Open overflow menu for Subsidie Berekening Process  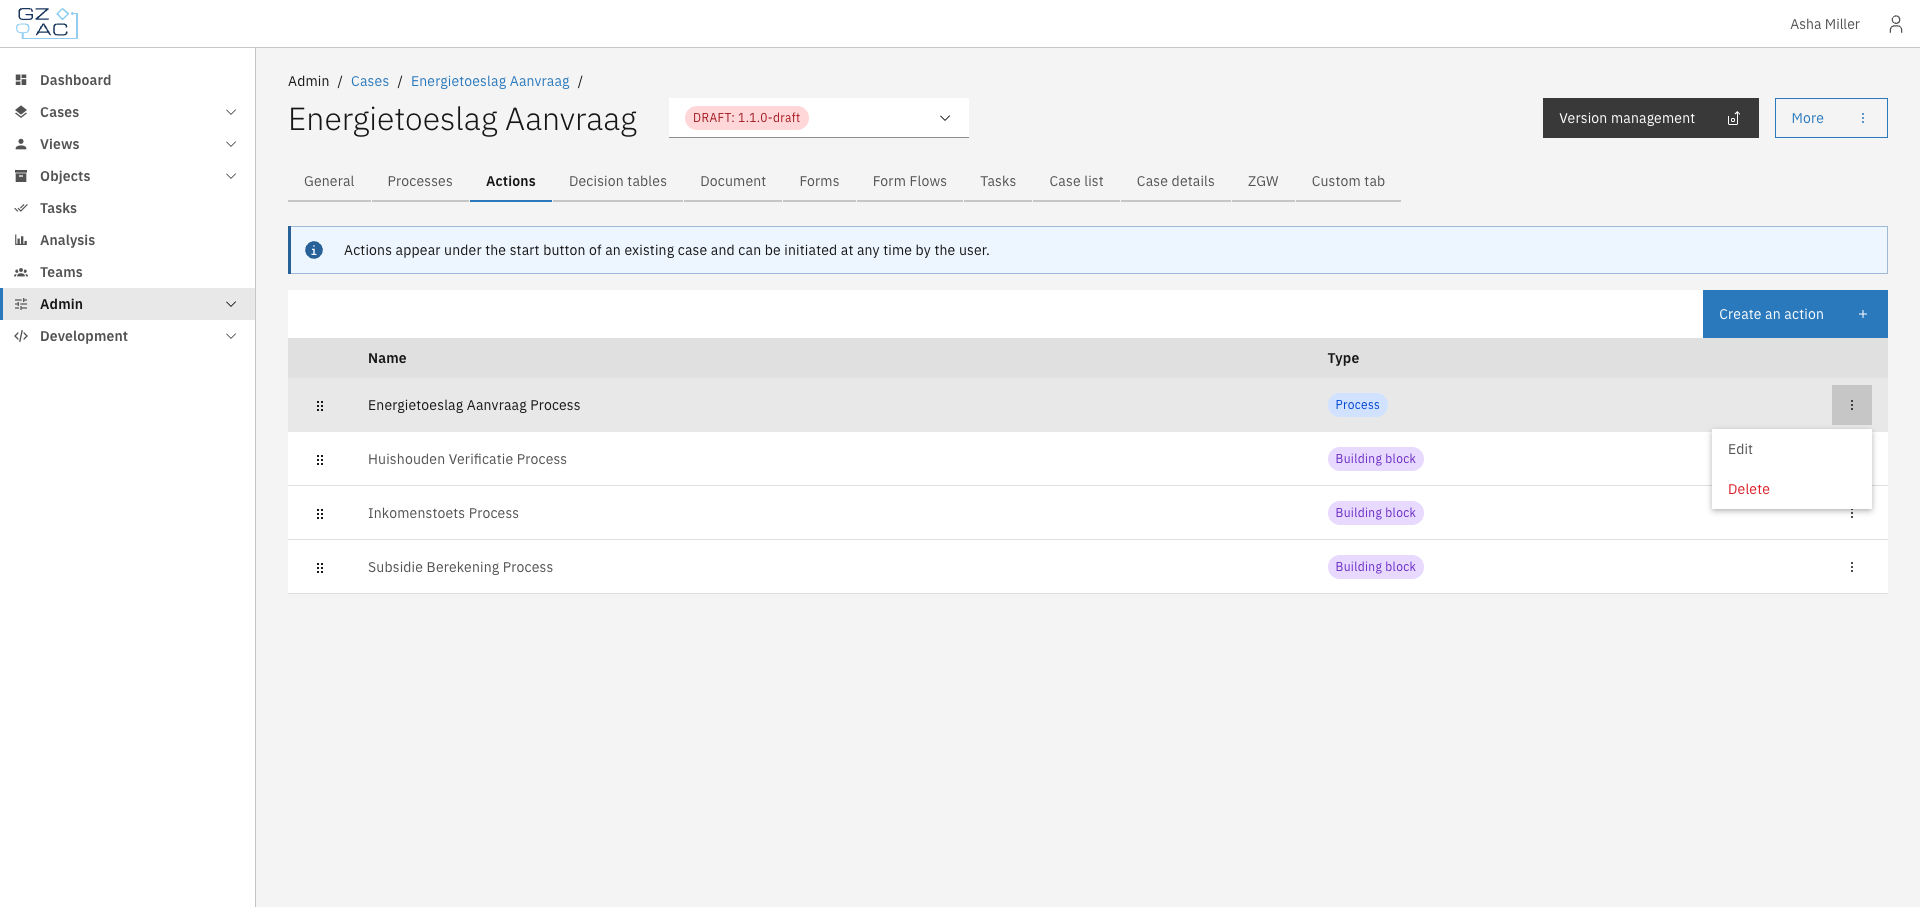click(1852, 567)
